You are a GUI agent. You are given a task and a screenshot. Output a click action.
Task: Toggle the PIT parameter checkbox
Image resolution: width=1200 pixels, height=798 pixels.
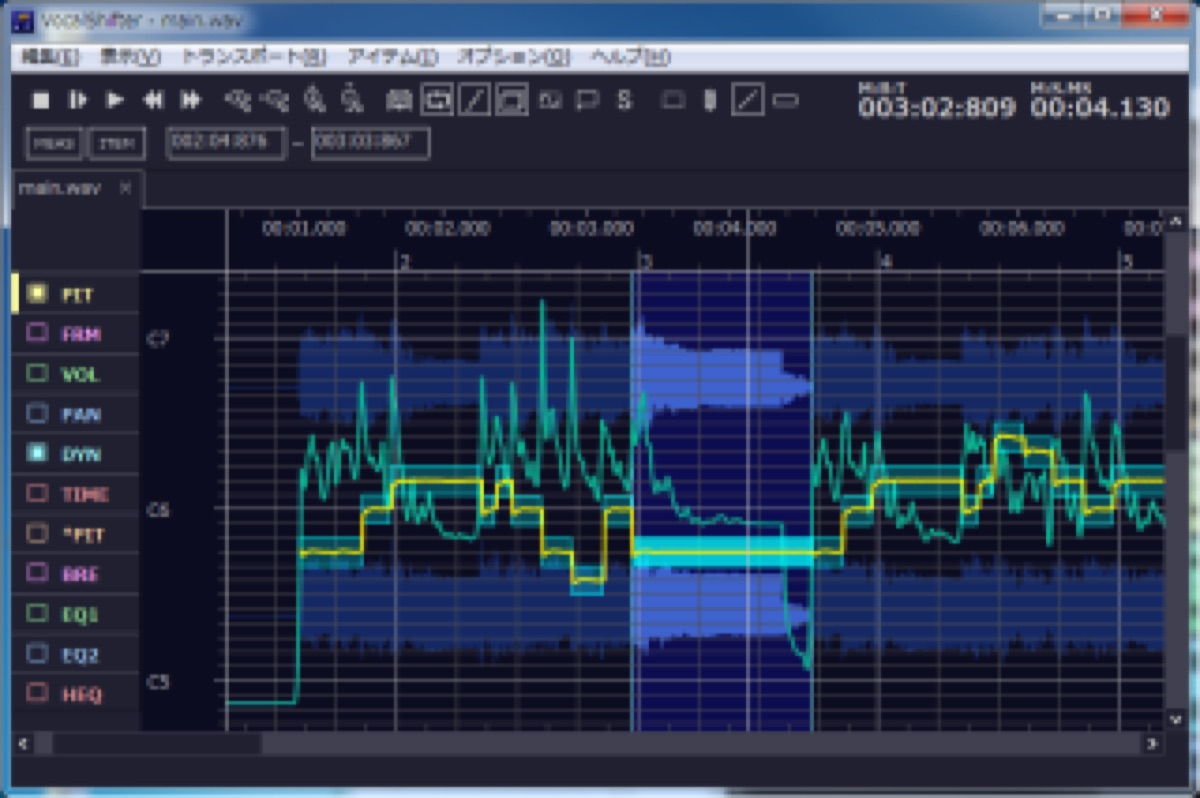(37, 293)
